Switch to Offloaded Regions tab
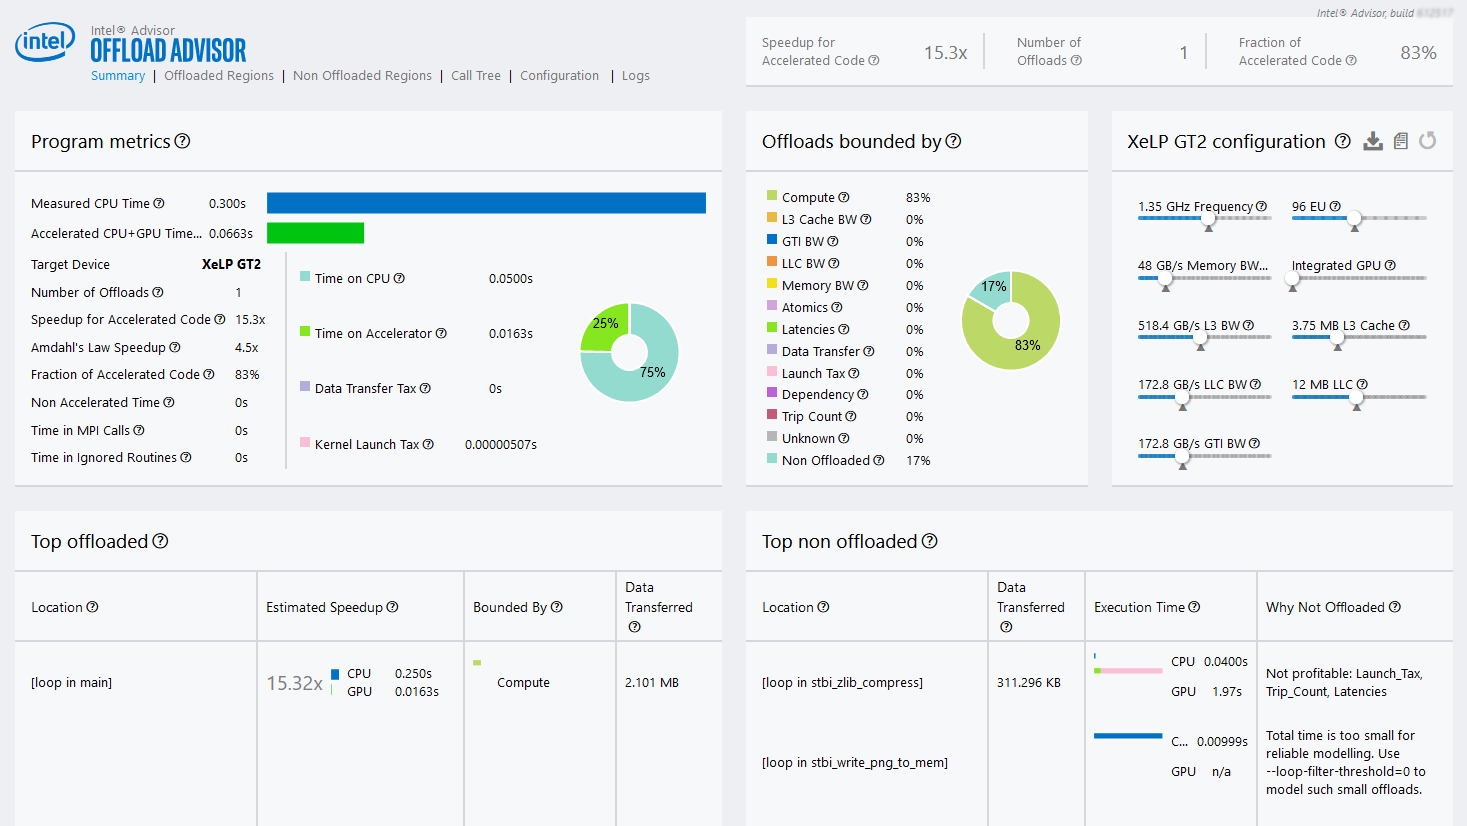The image size is (1467, 826). (x=218, y=76)
